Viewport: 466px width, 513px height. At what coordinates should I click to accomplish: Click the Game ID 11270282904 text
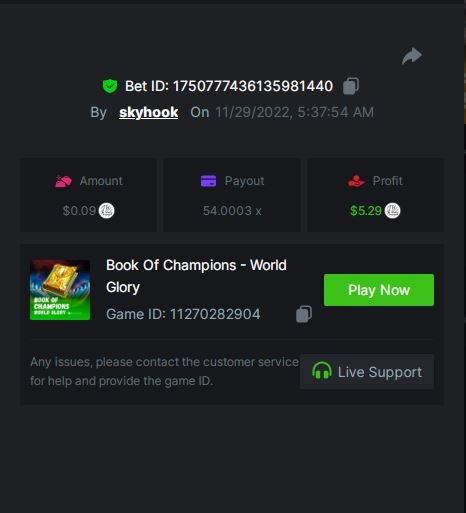183,314
